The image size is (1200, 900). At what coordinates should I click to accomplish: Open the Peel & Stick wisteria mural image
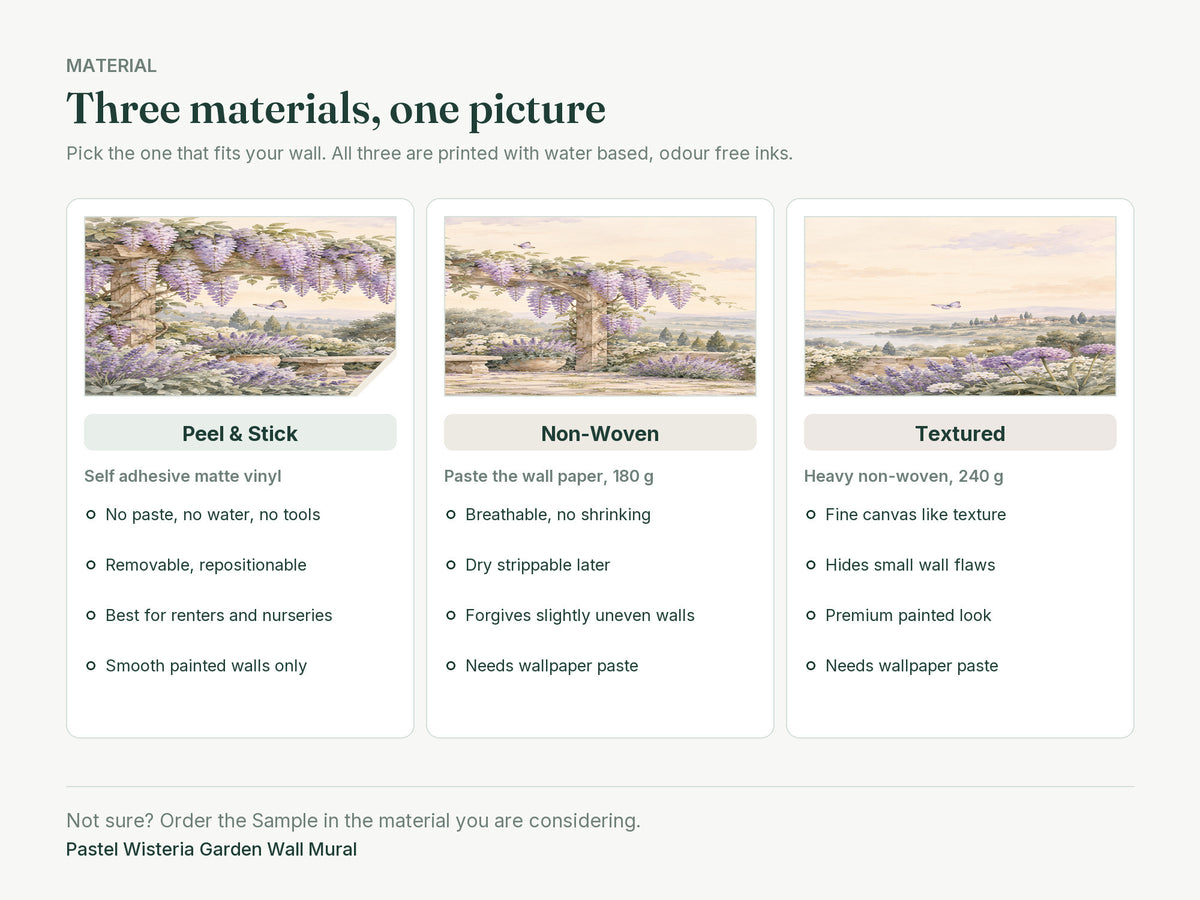click(240, 306)
